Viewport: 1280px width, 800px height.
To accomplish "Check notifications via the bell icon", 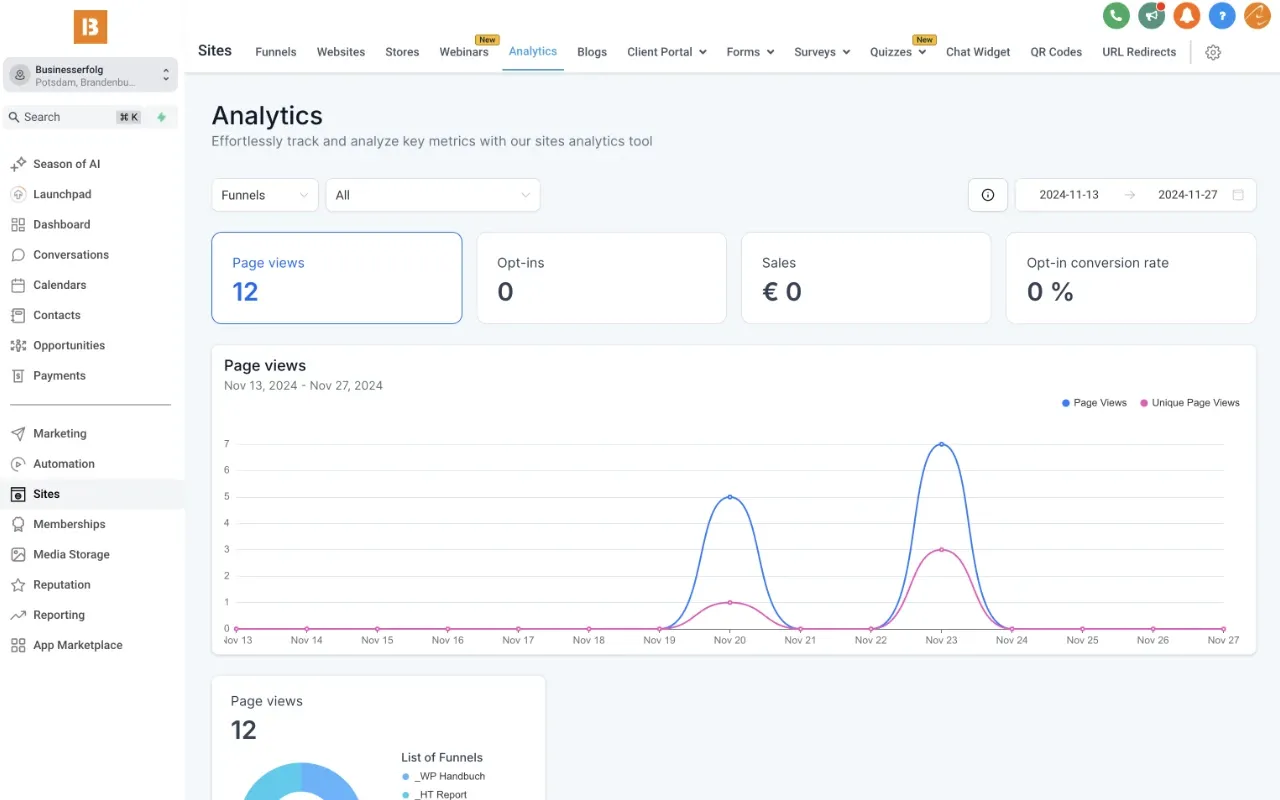I will tap(1187, 16).
